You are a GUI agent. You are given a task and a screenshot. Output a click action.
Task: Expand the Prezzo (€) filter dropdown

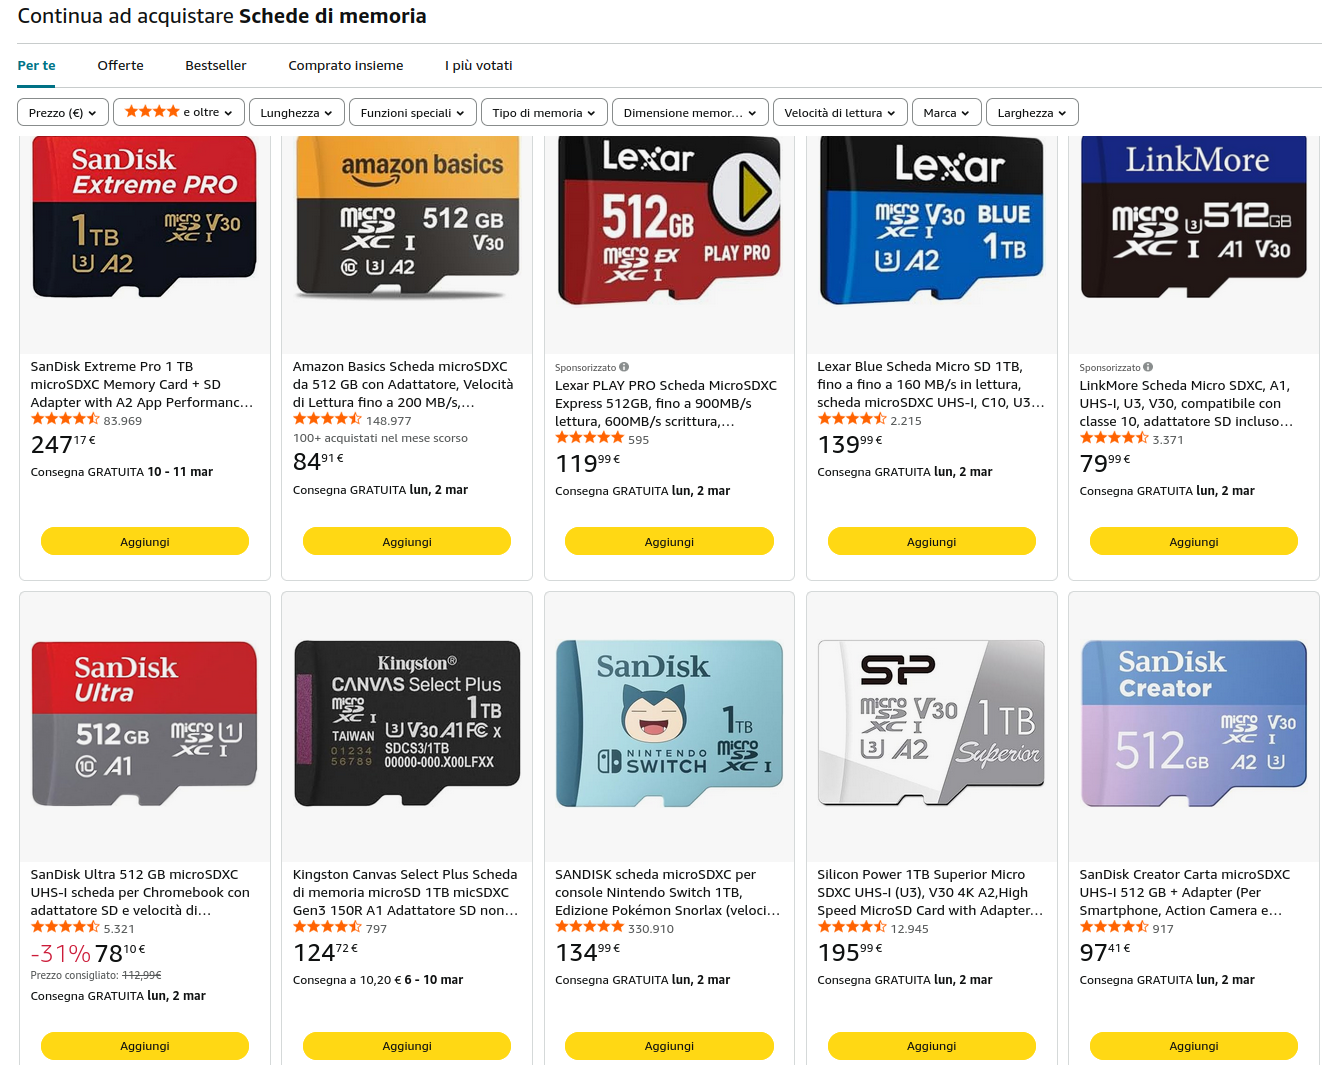62,113
